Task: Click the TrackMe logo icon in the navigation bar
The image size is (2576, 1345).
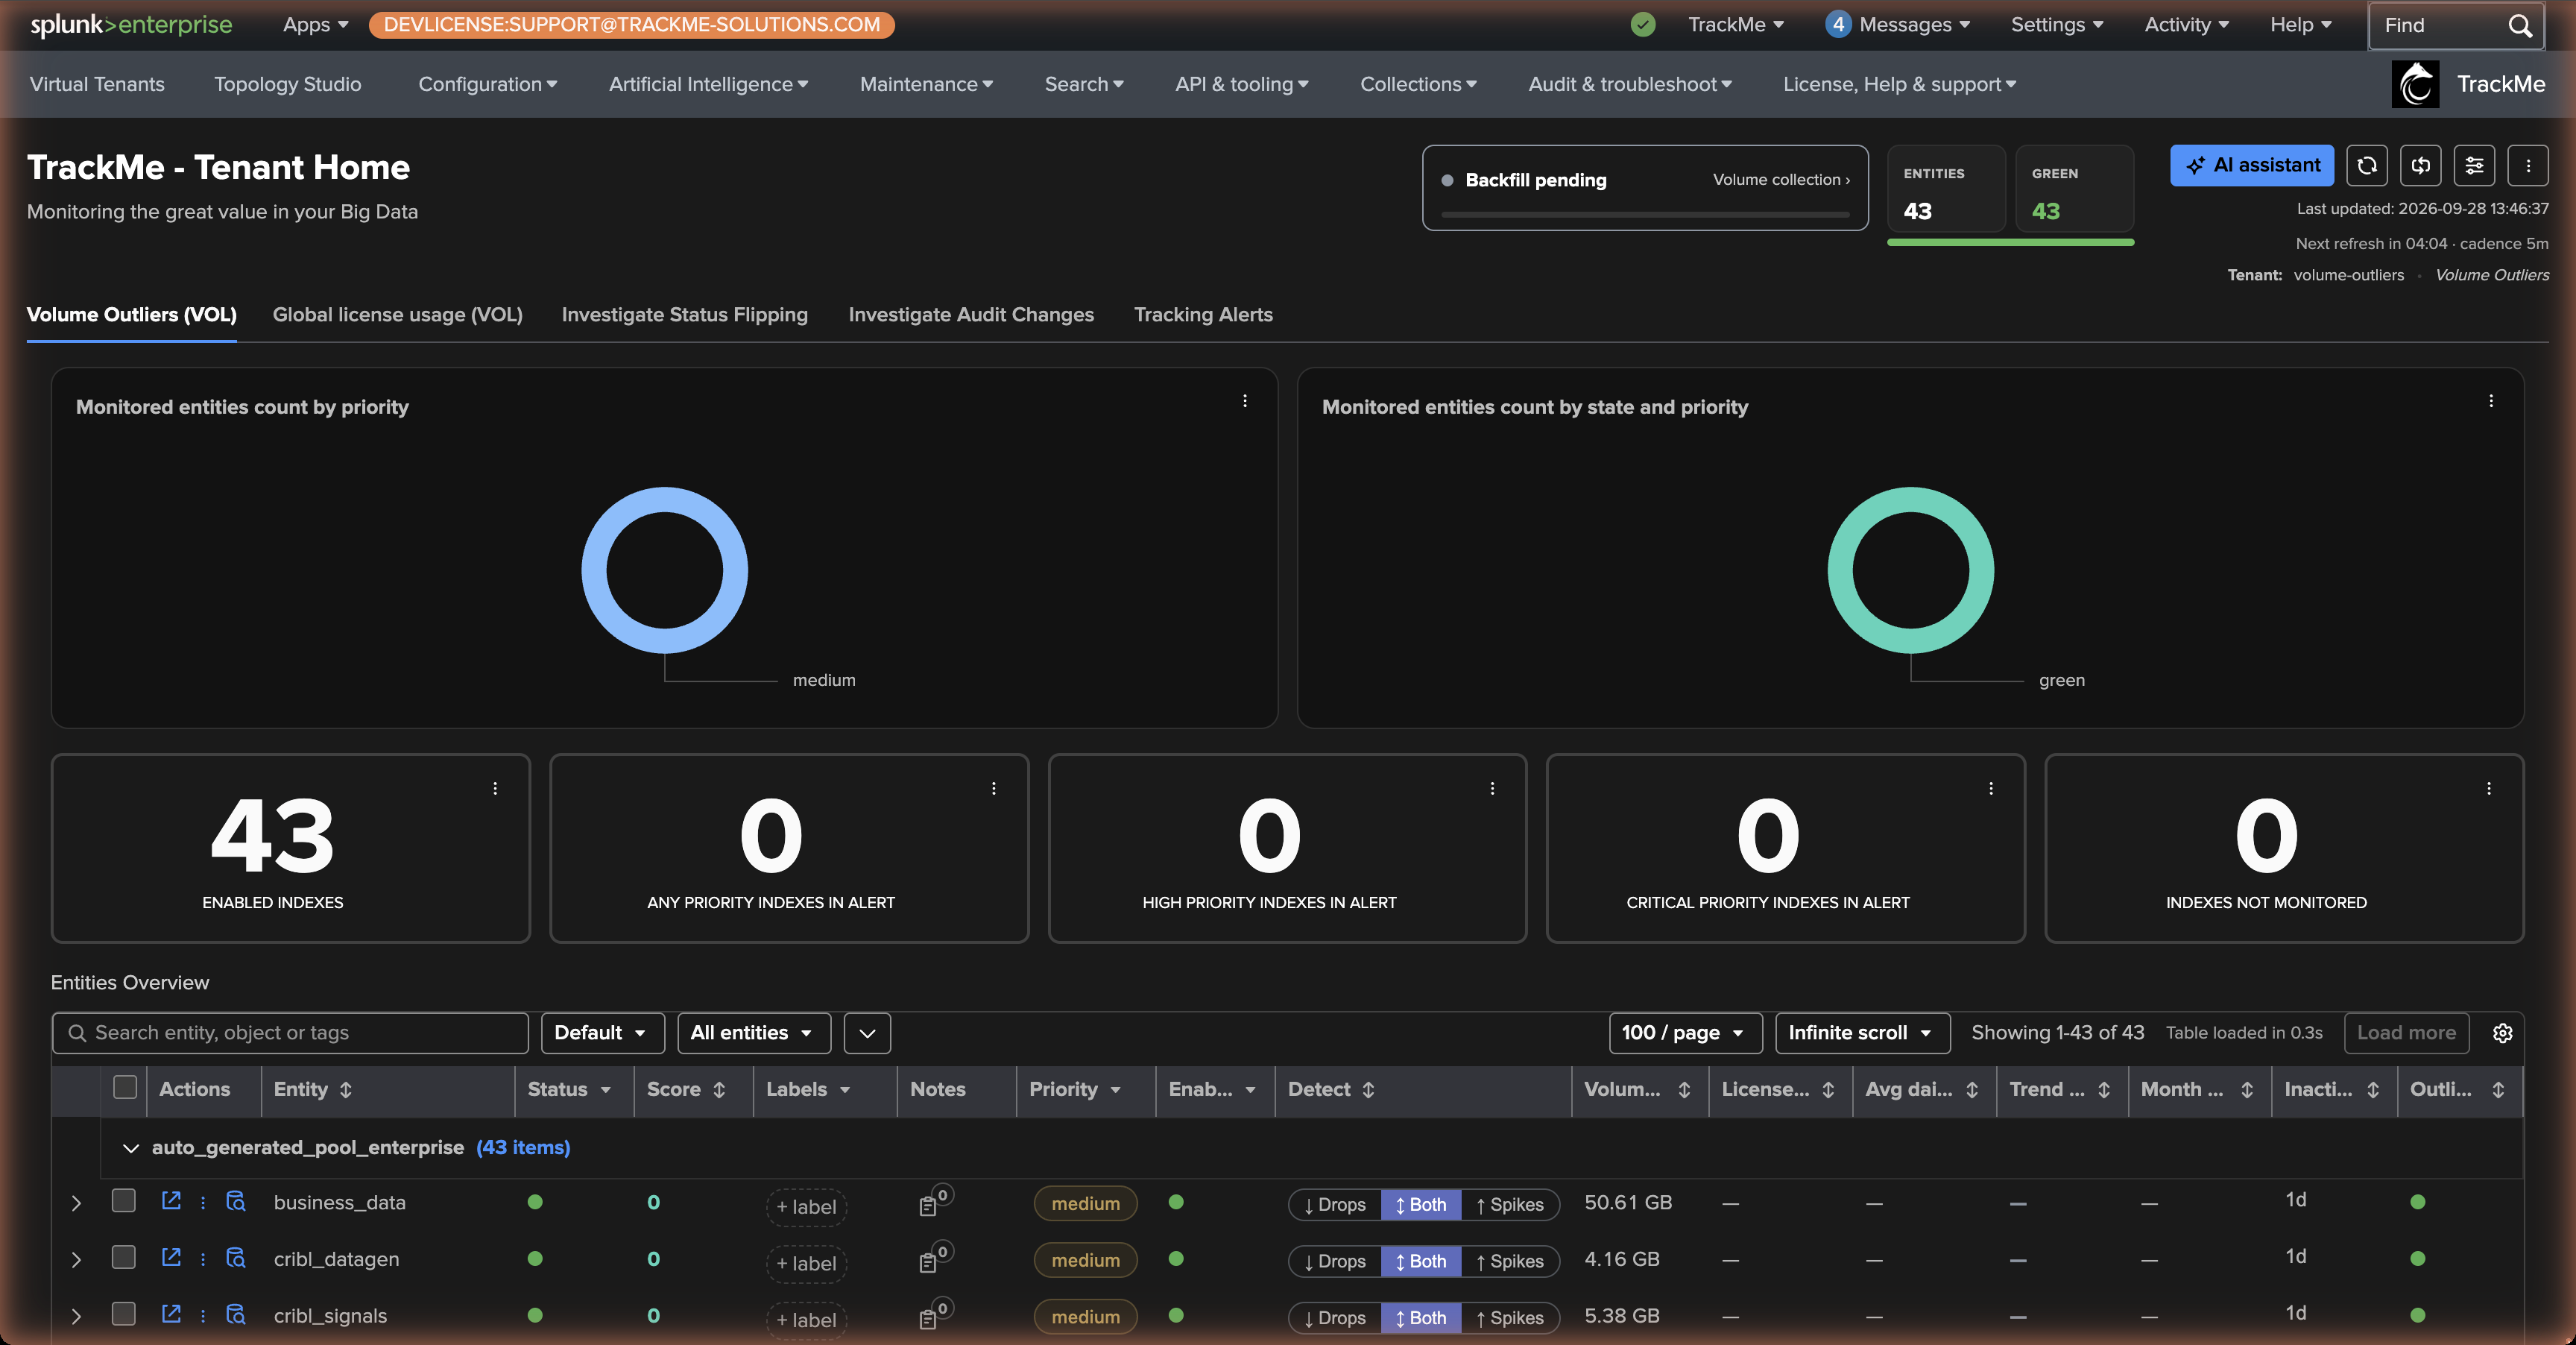Action: coord(2415,84)
